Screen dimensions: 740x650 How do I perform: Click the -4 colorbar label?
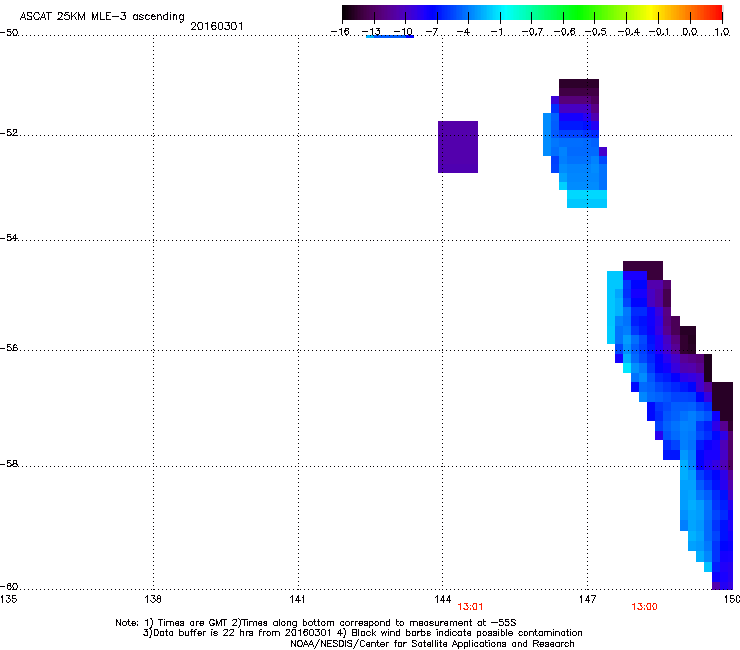pos(463,32)
